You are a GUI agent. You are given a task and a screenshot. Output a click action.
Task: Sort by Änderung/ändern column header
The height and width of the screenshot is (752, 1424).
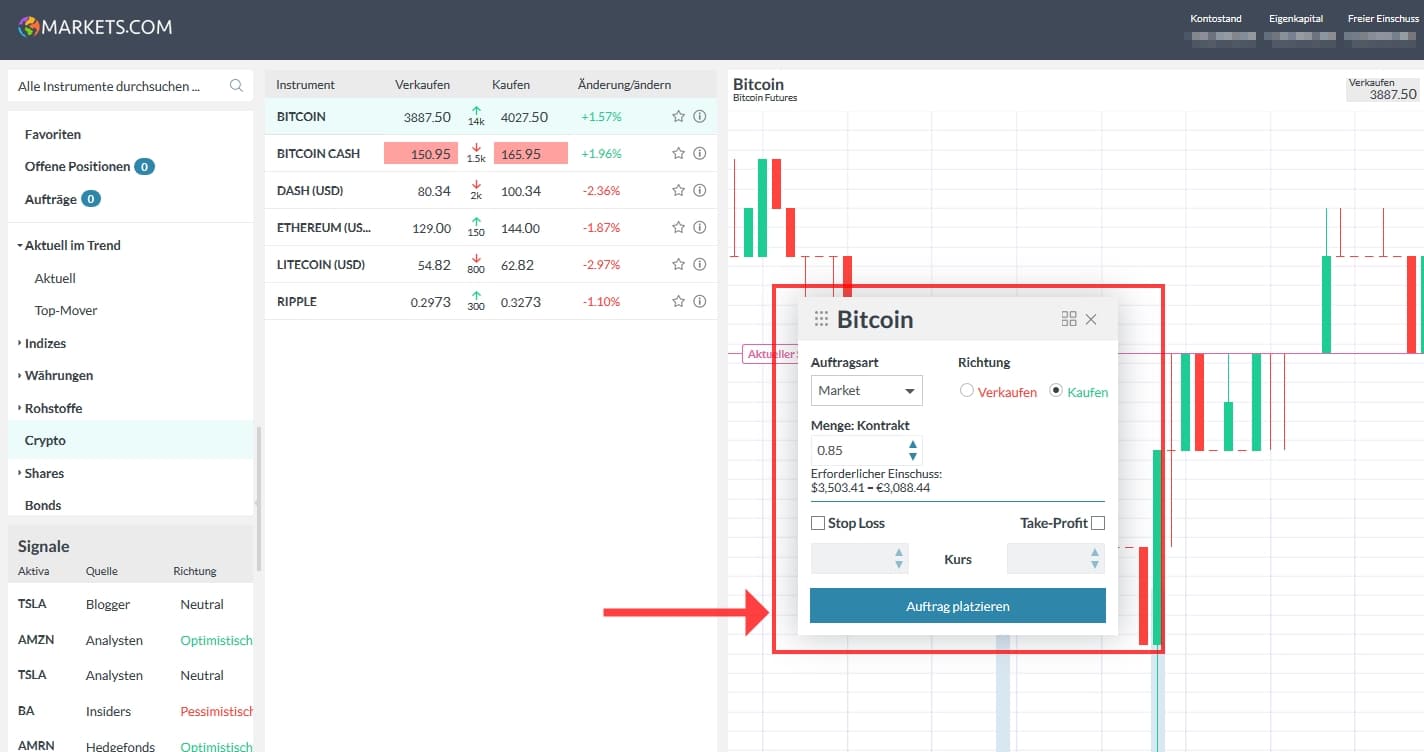tap(624, 84)
